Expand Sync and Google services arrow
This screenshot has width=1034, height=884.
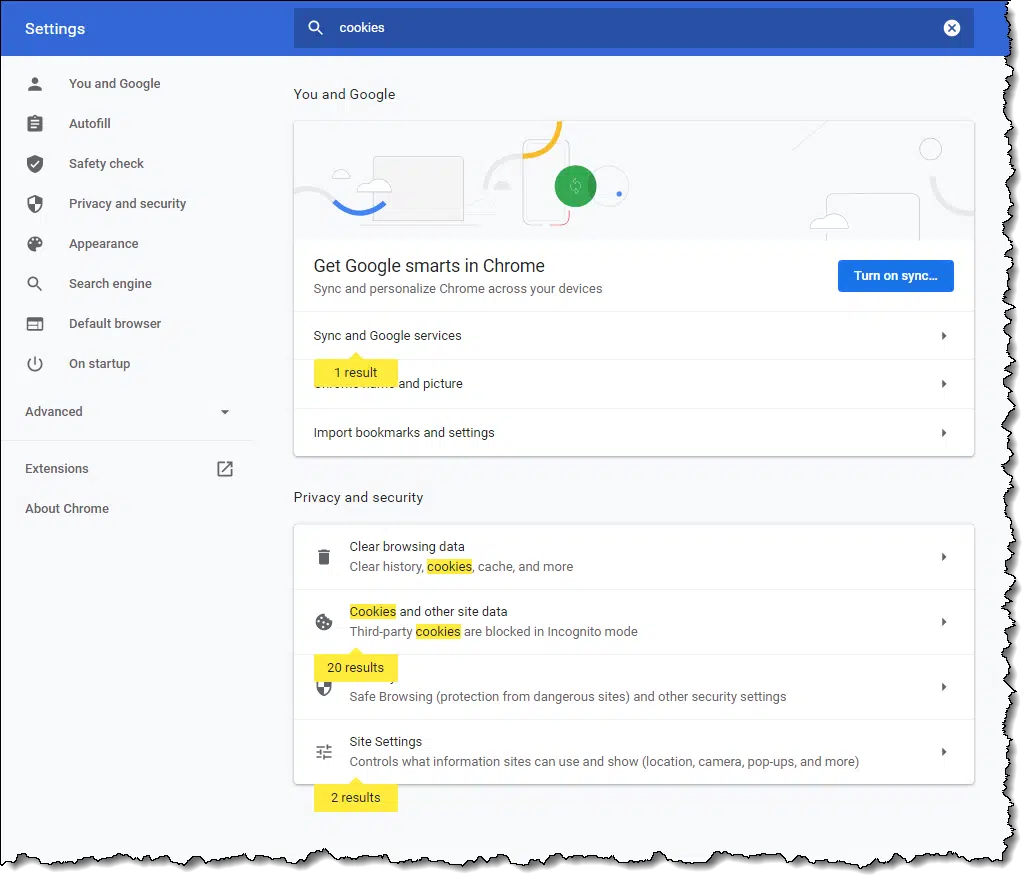coord(944,336)
